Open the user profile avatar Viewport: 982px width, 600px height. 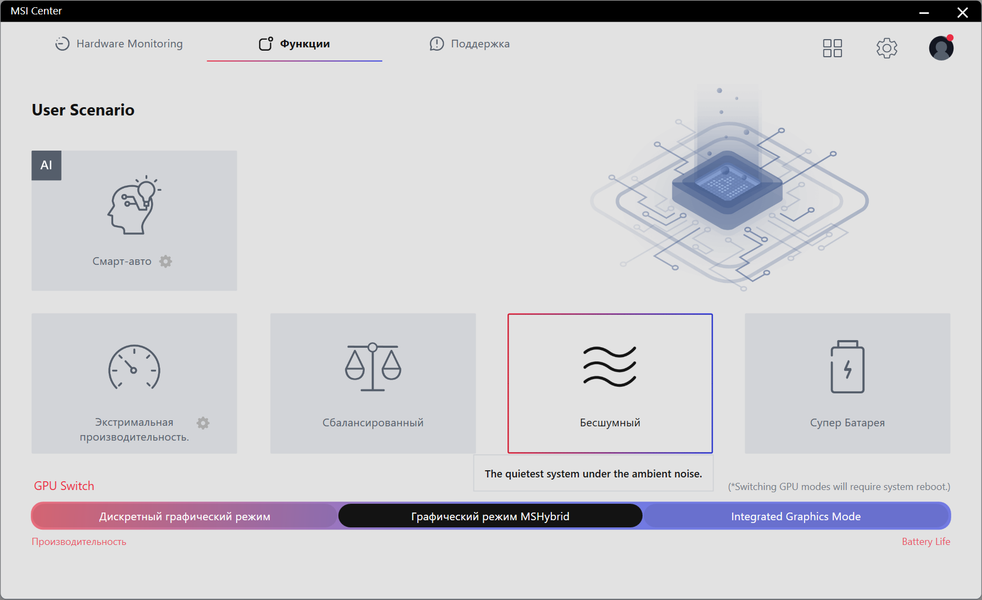[941, 48]
